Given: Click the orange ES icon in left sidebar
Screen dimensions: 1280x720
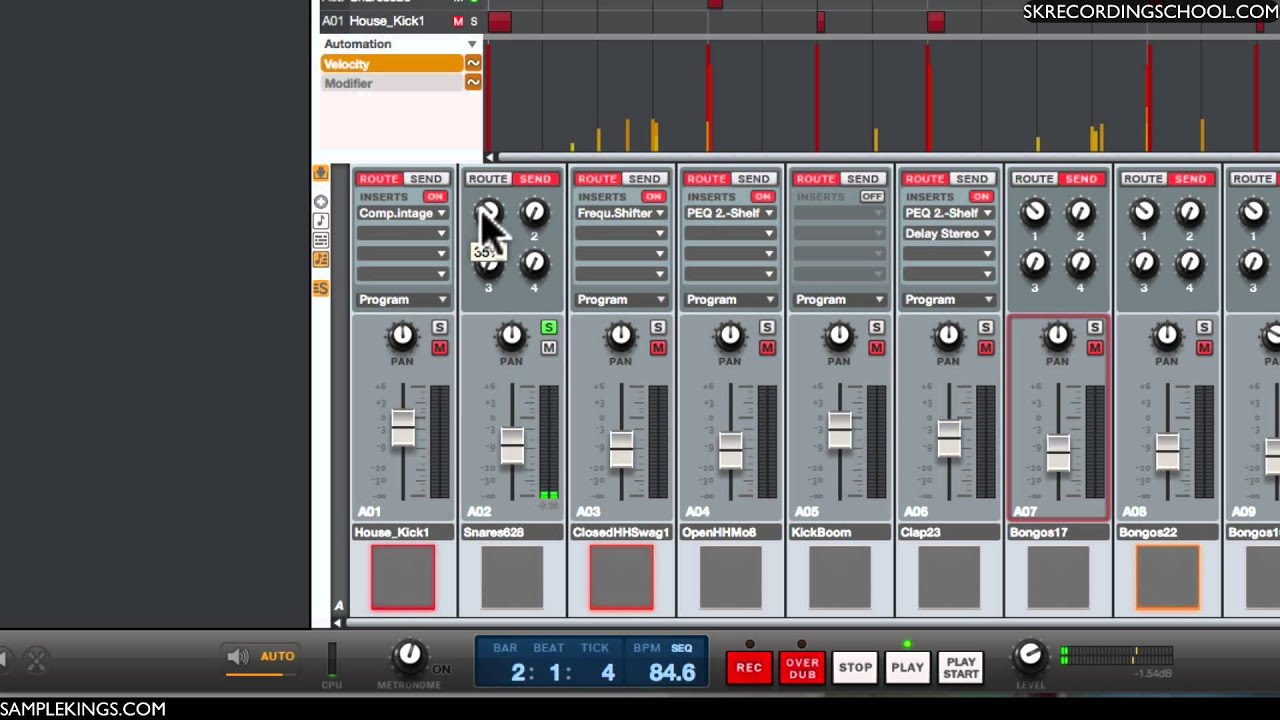Looking at the screenshot, I should pyautogui.click(x=321, y=288).
